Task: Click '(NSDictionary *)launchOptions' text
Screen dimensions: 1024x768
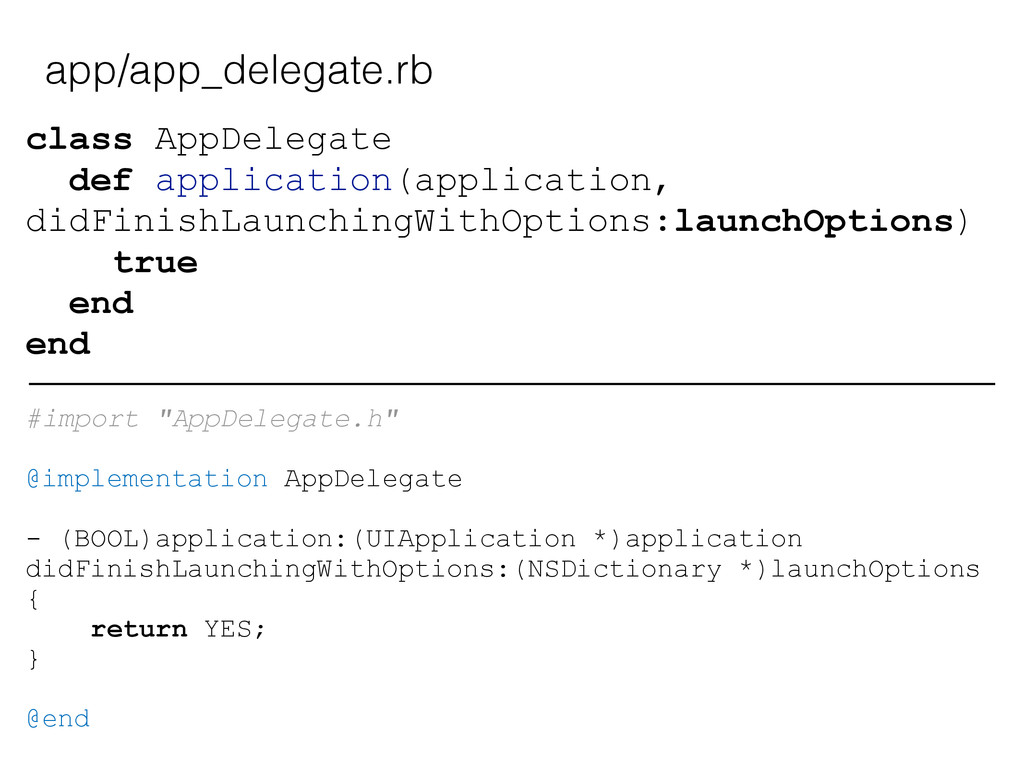Action: pos(746,569)
